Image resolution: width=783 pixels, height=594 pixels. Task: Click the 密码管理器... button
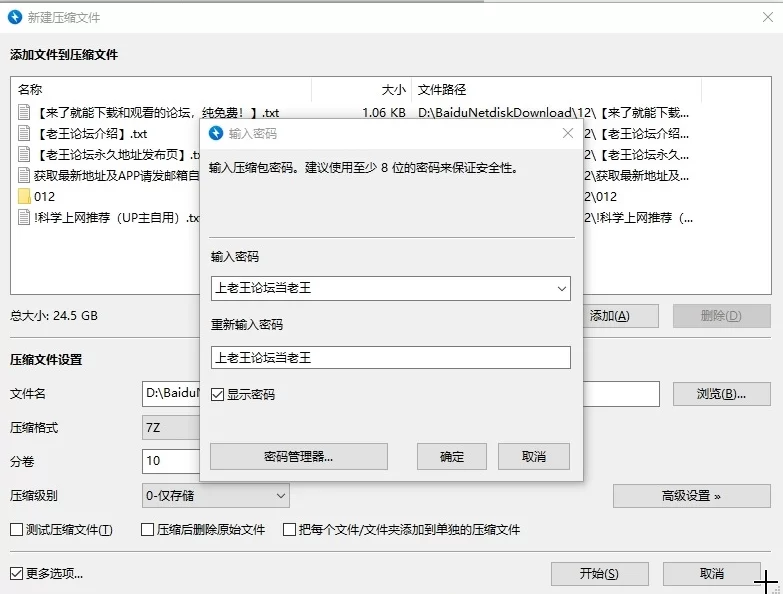[299, 457]
